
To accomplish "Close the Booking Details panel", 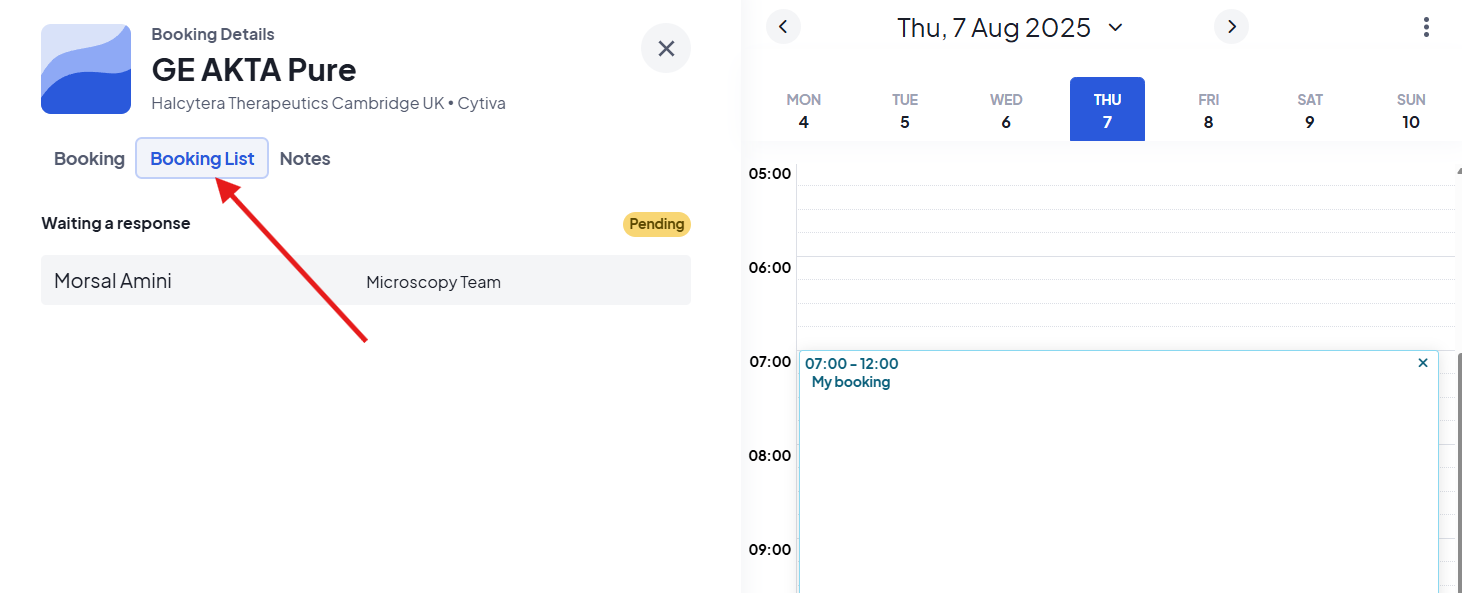I will pos(666,48).
